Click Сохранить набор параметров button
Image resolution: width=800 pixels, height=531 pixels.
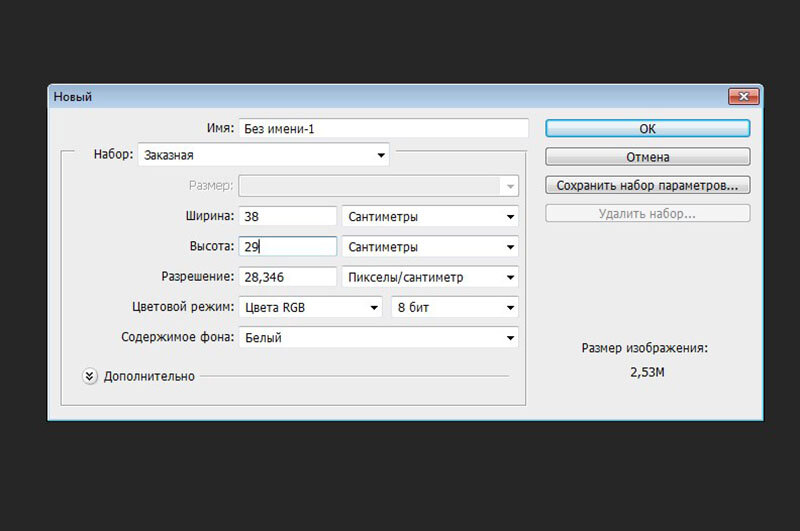(x=647, y=185)
